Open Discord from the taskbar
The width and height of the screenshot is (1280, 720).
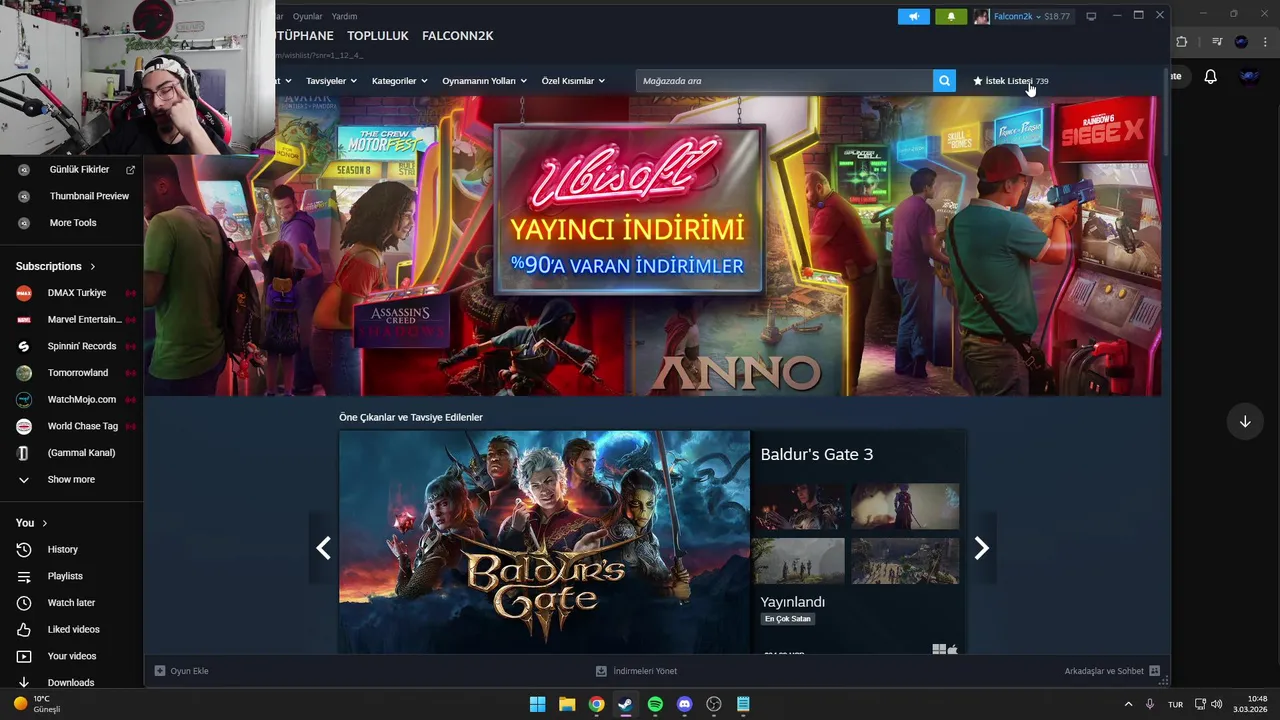(x=684, y=704)
